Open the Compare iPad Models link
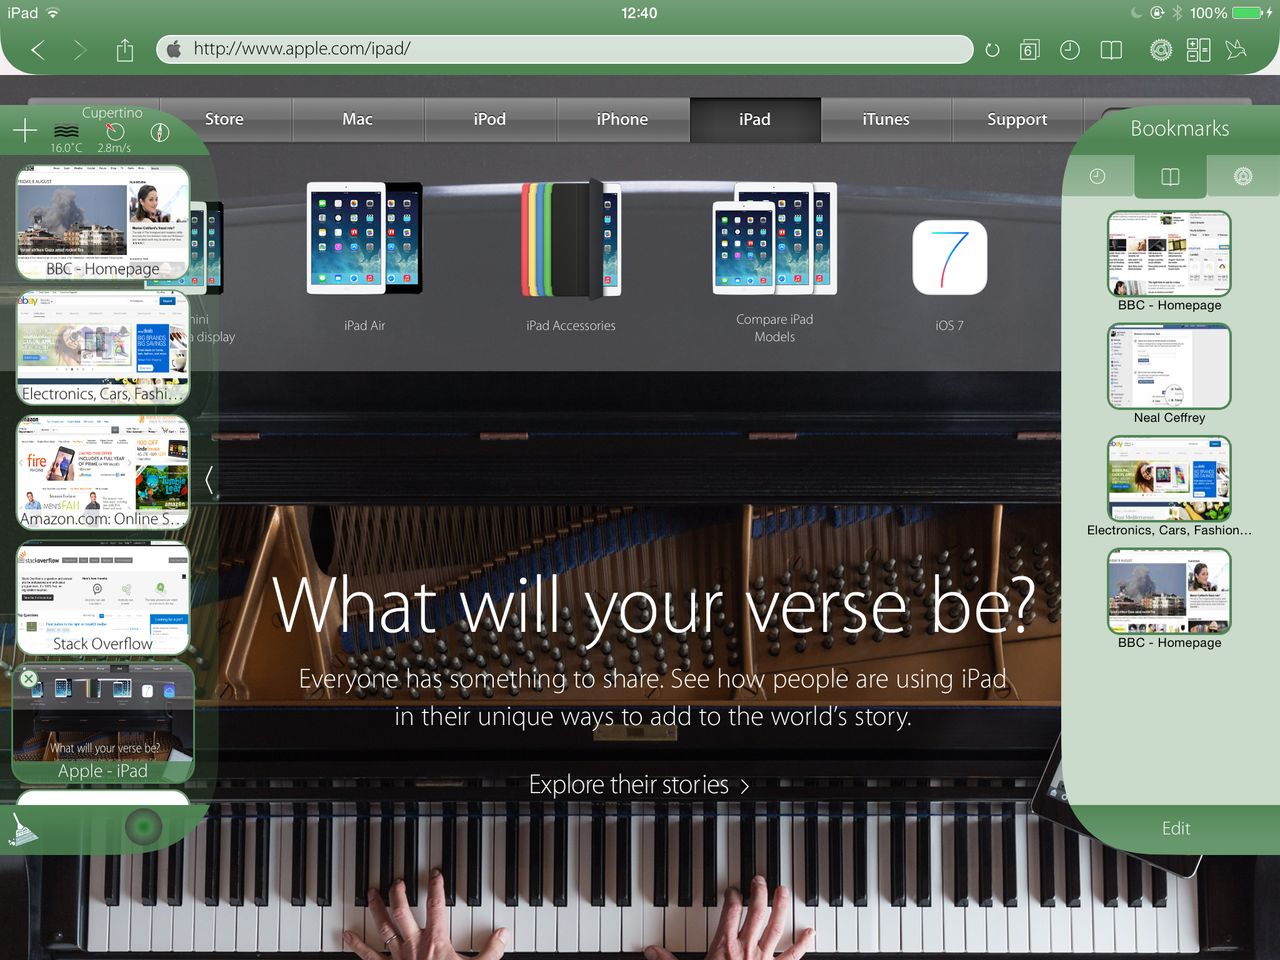 pos(775,262)
